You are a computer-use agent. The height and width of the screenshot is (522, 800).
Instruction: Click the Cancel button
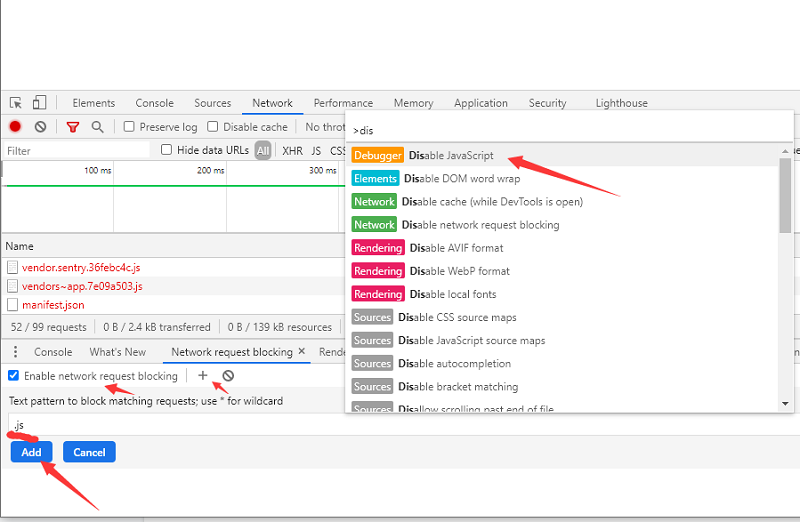point(89,452)
